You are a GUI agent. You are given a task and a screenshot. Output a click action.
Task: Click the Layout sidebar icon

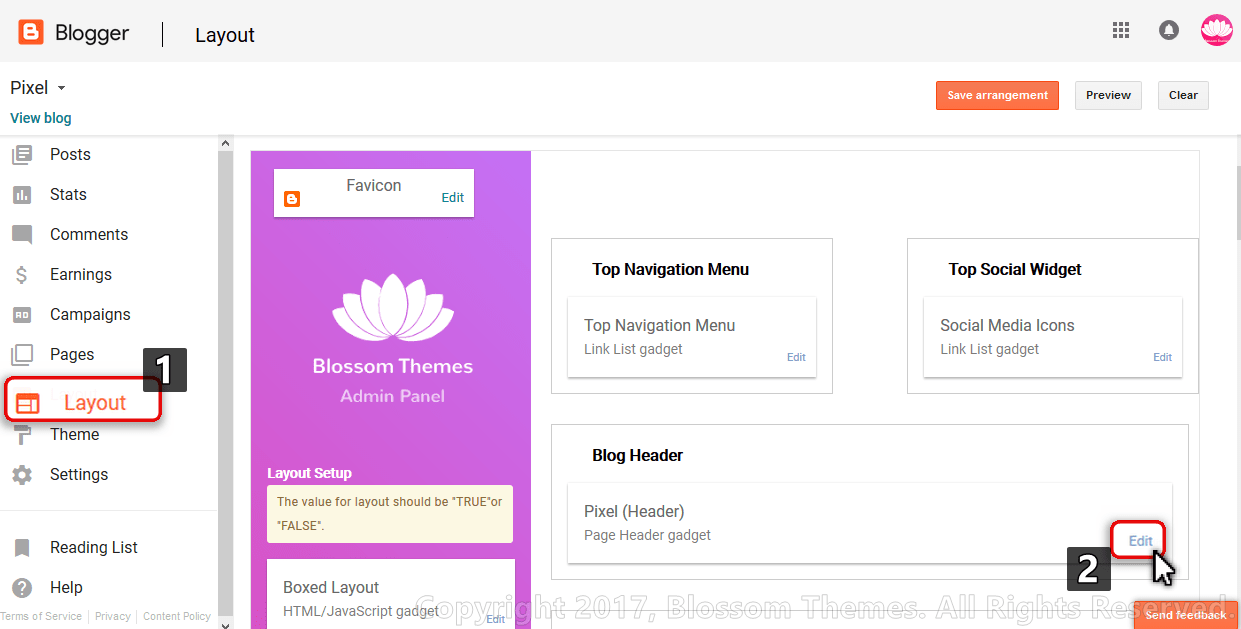tap(28, 403)
